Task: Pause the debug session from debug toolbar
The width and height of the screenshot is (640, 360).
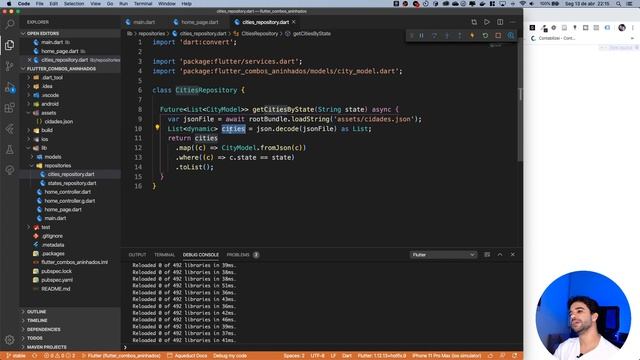Action: pyautogui.click(x=422, y=36)
